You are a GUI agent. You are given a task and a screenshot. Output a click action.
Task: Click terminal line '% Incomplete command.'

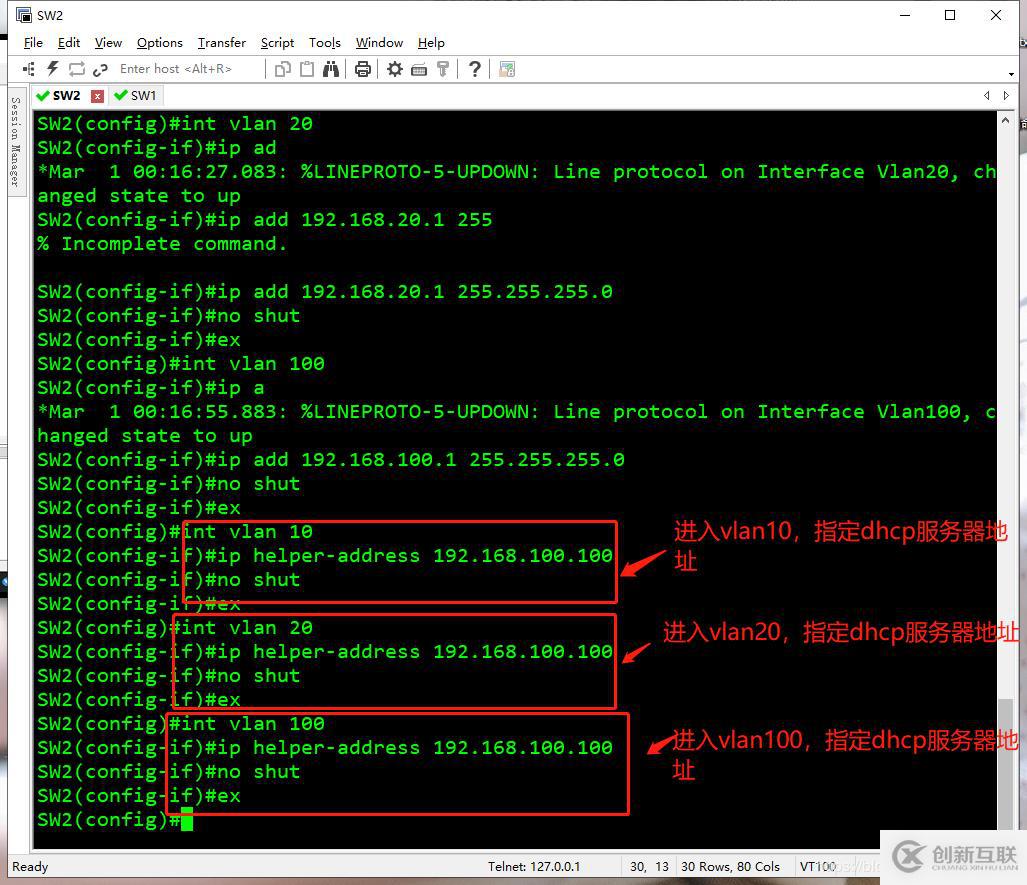pyautogui.click(x=162, y=244)
